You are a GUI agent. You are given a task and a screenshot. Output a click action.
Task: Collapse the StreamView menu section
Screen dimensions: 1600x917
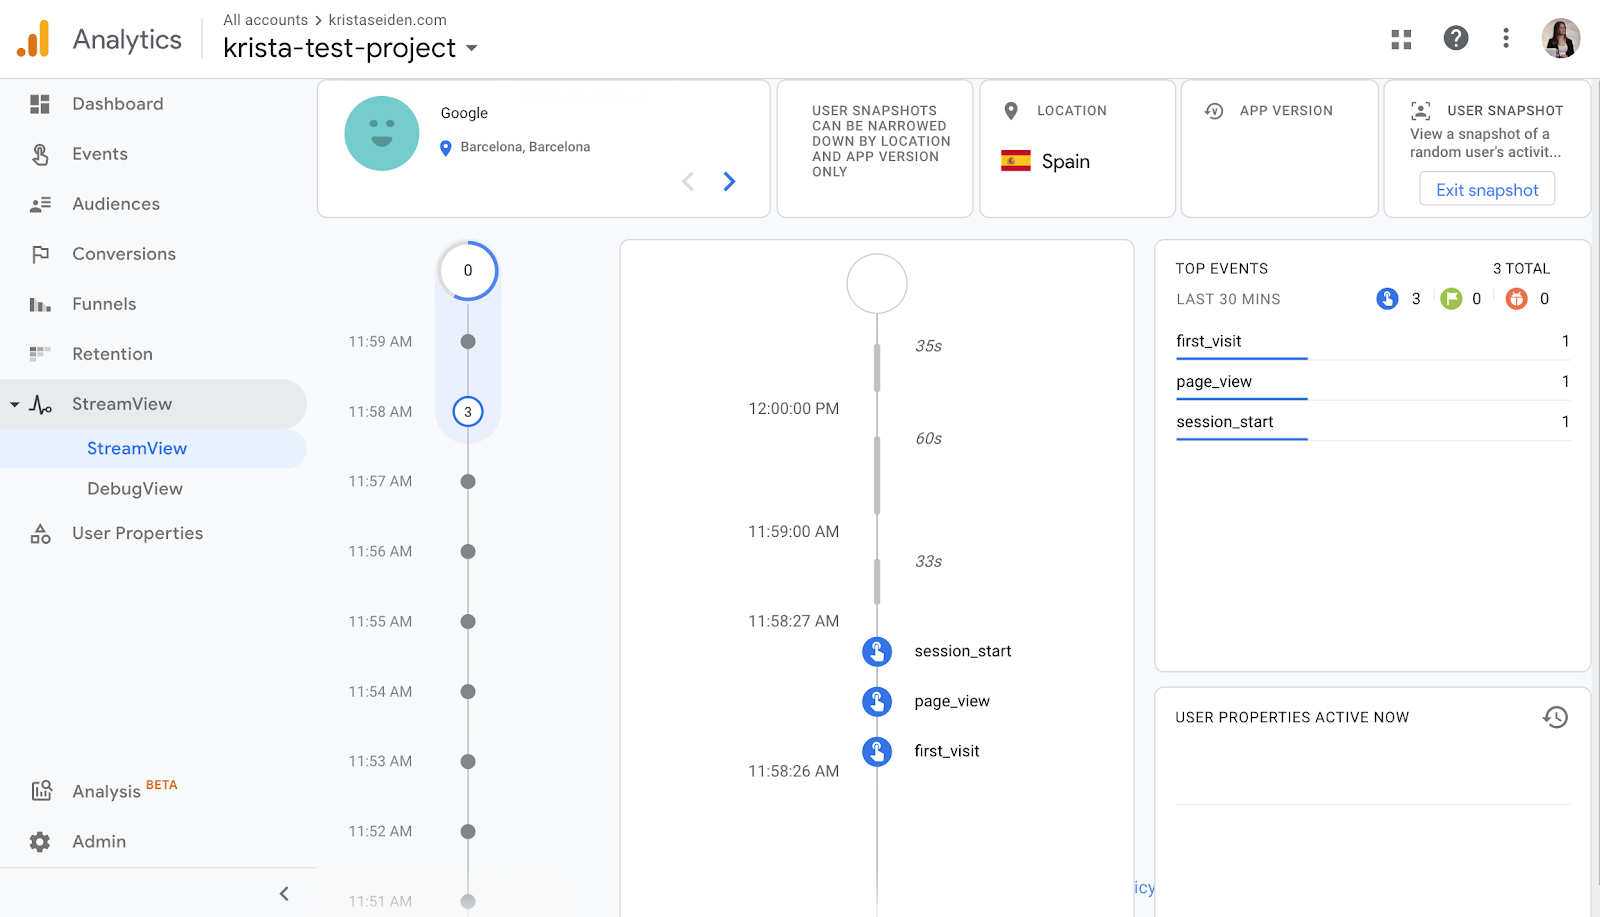coord(15,404)
